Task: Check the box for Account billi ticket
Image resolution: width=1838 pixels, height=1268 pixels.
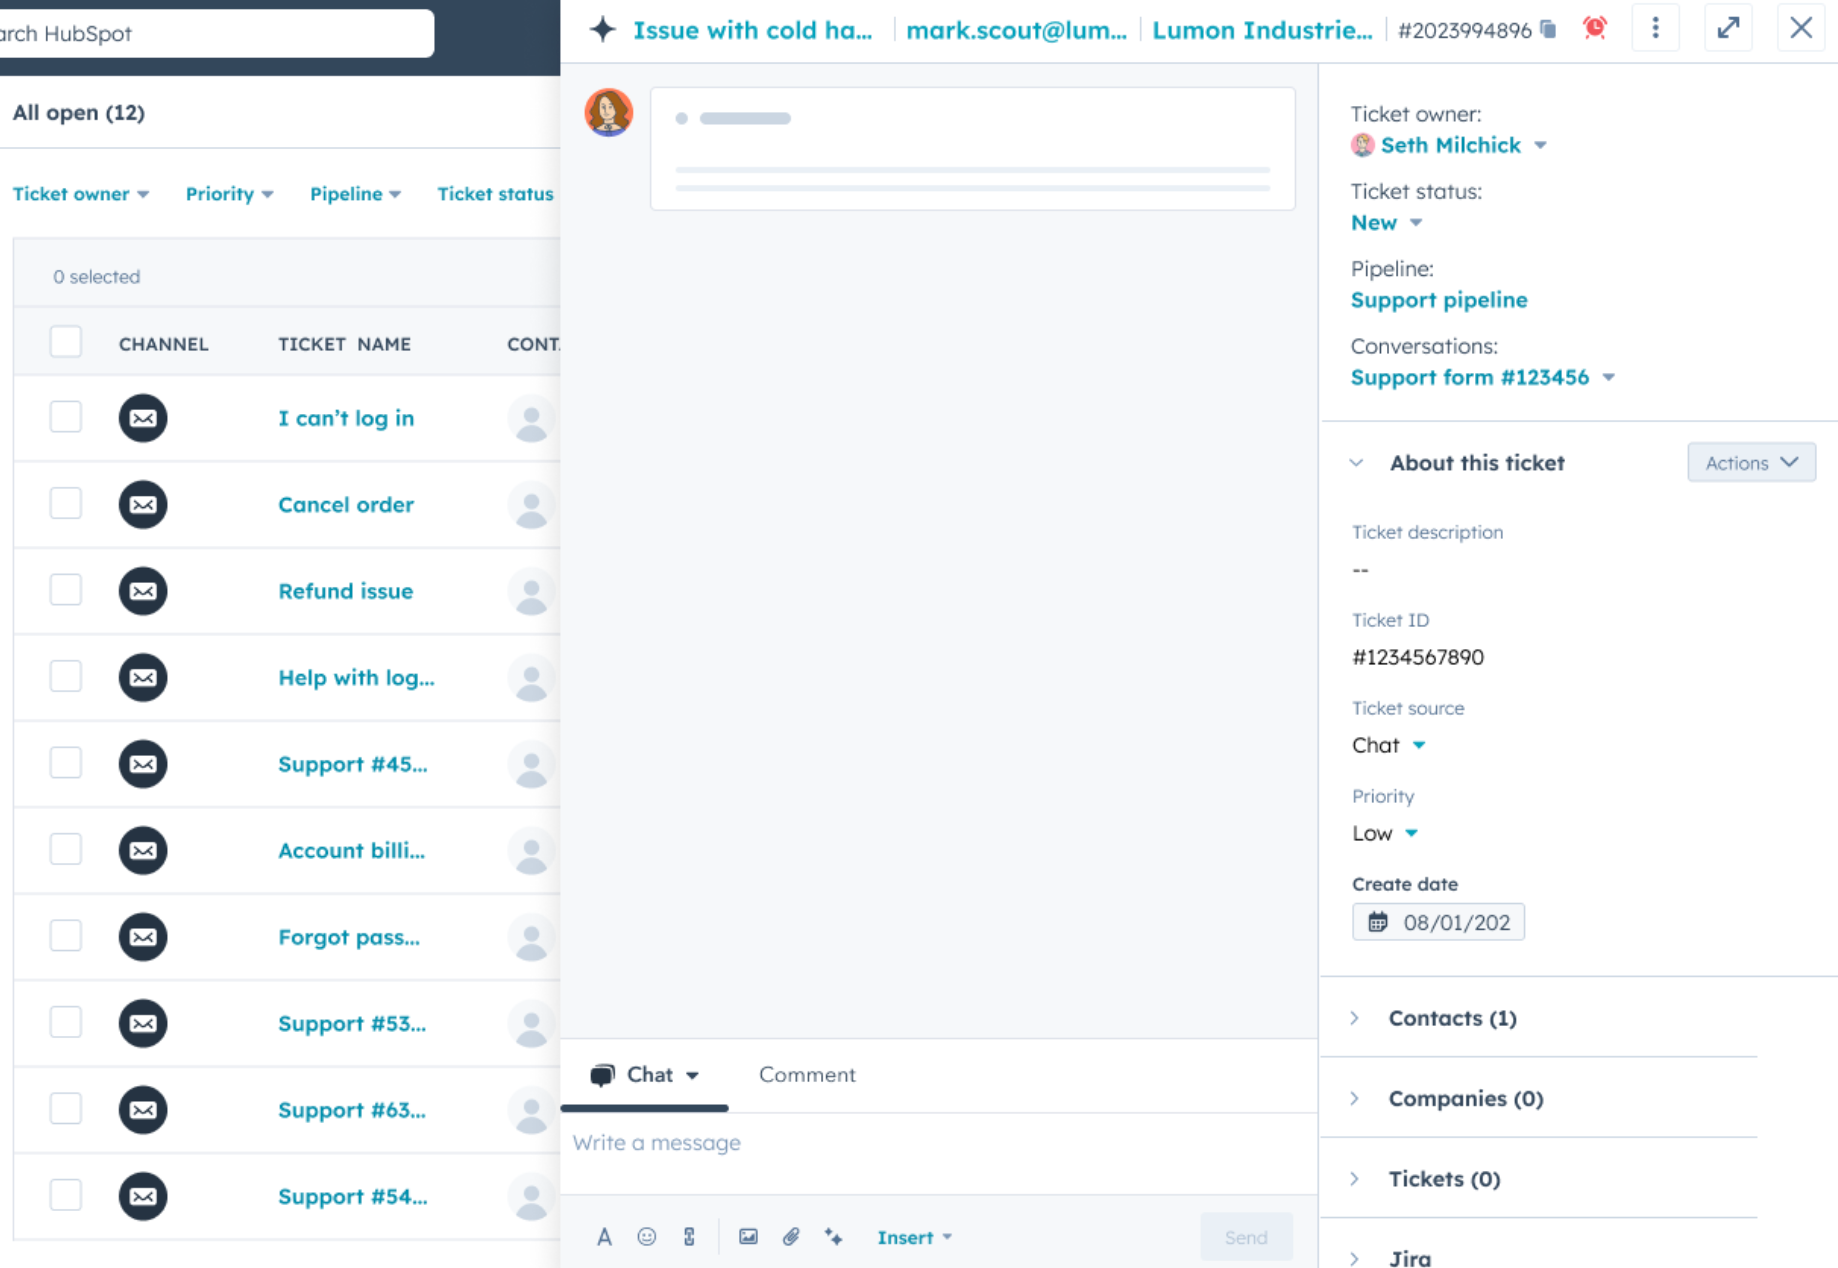Action: point(66,849)
